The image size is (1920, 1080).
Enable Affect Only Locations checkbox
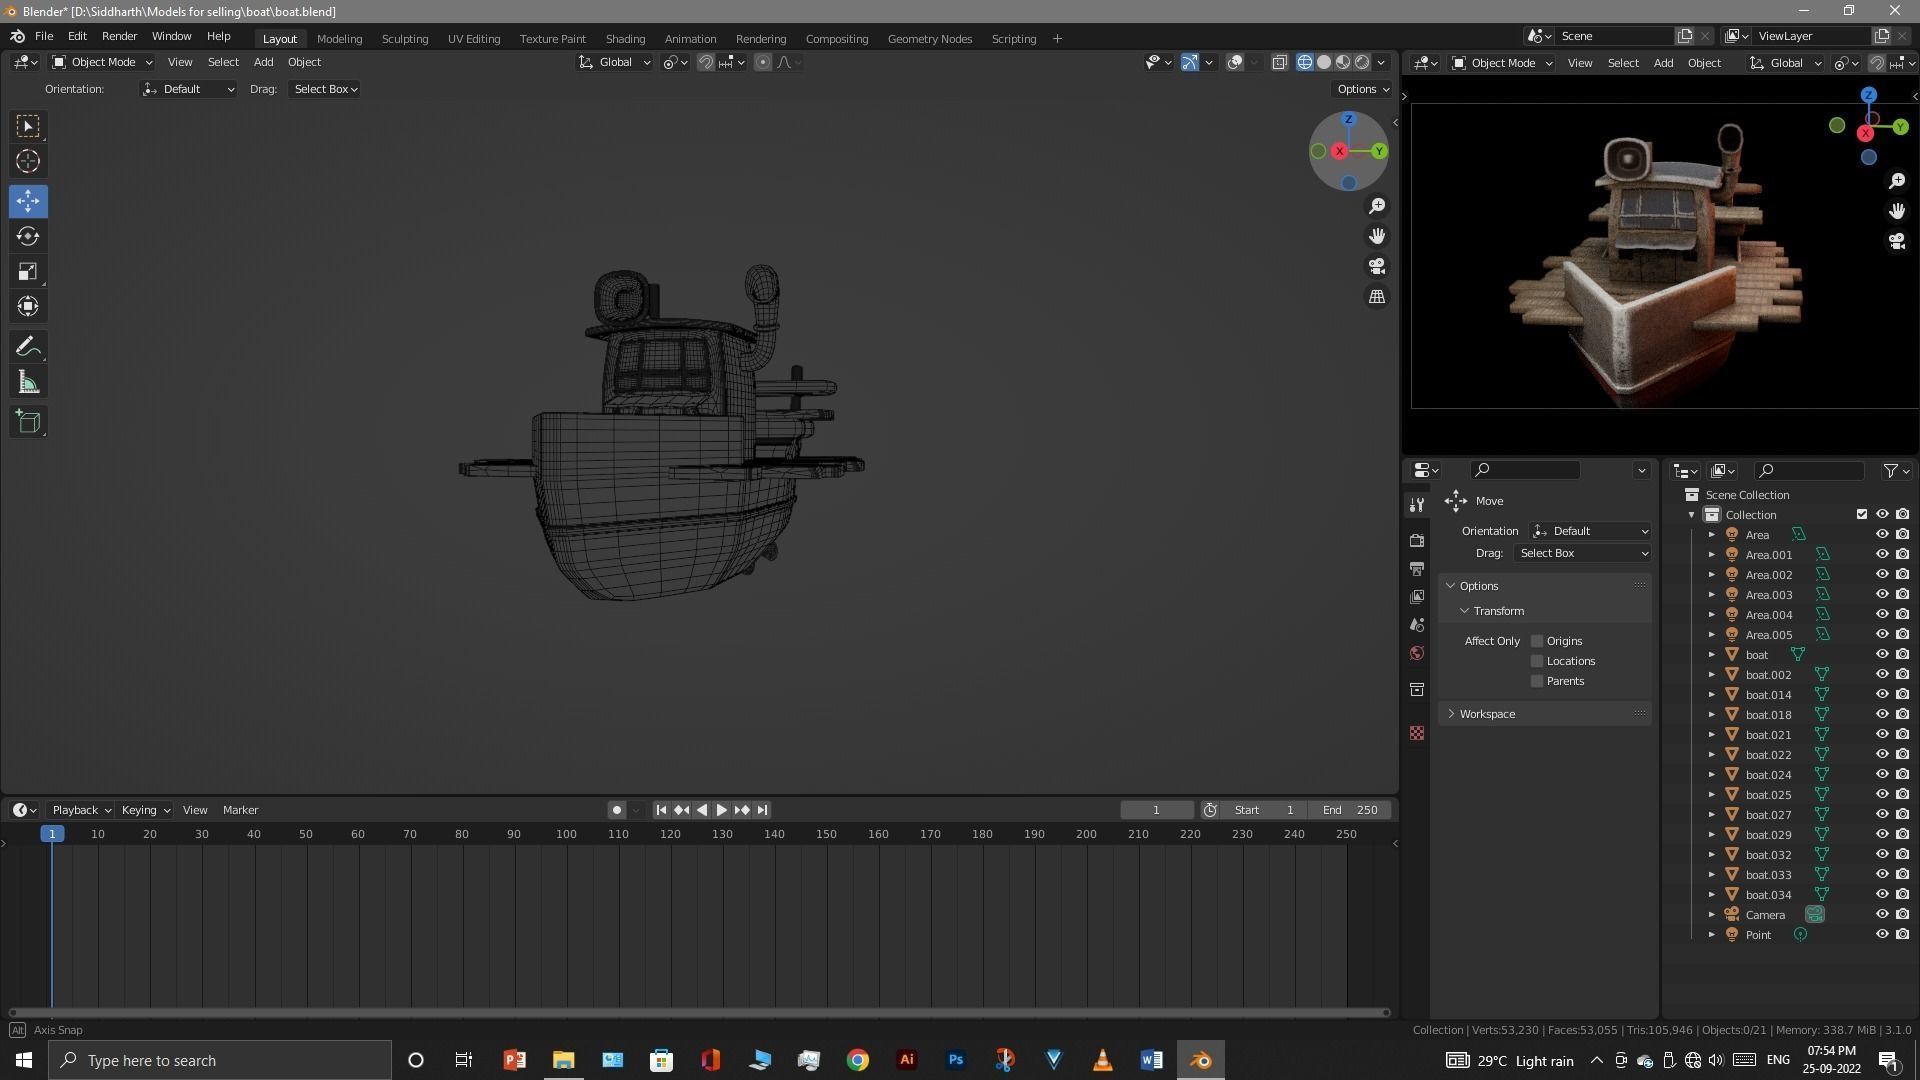1537,661
